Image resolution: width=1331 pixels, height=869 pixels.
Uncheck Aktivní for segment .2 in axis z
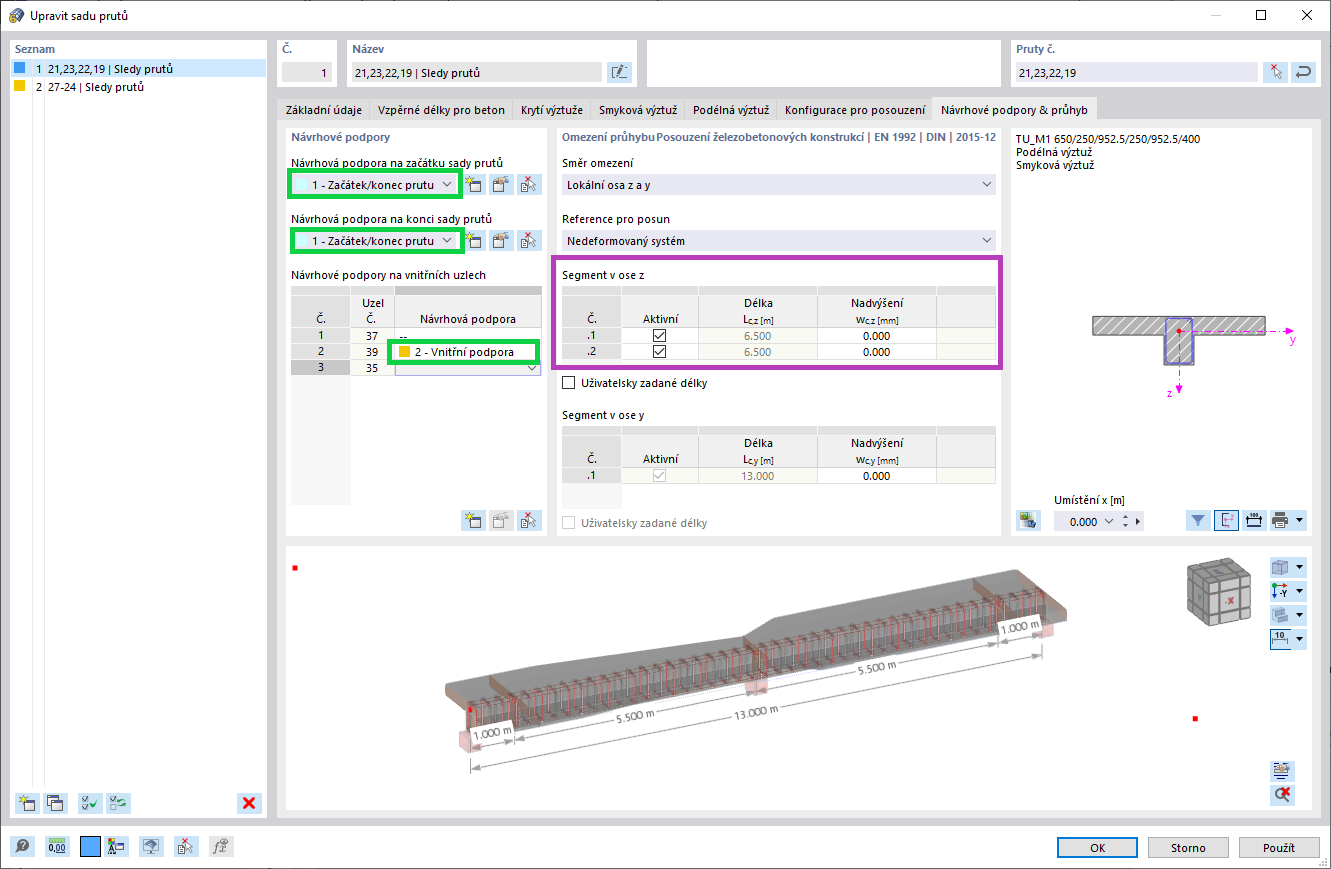pyautogui.click(x=659, y=352)
